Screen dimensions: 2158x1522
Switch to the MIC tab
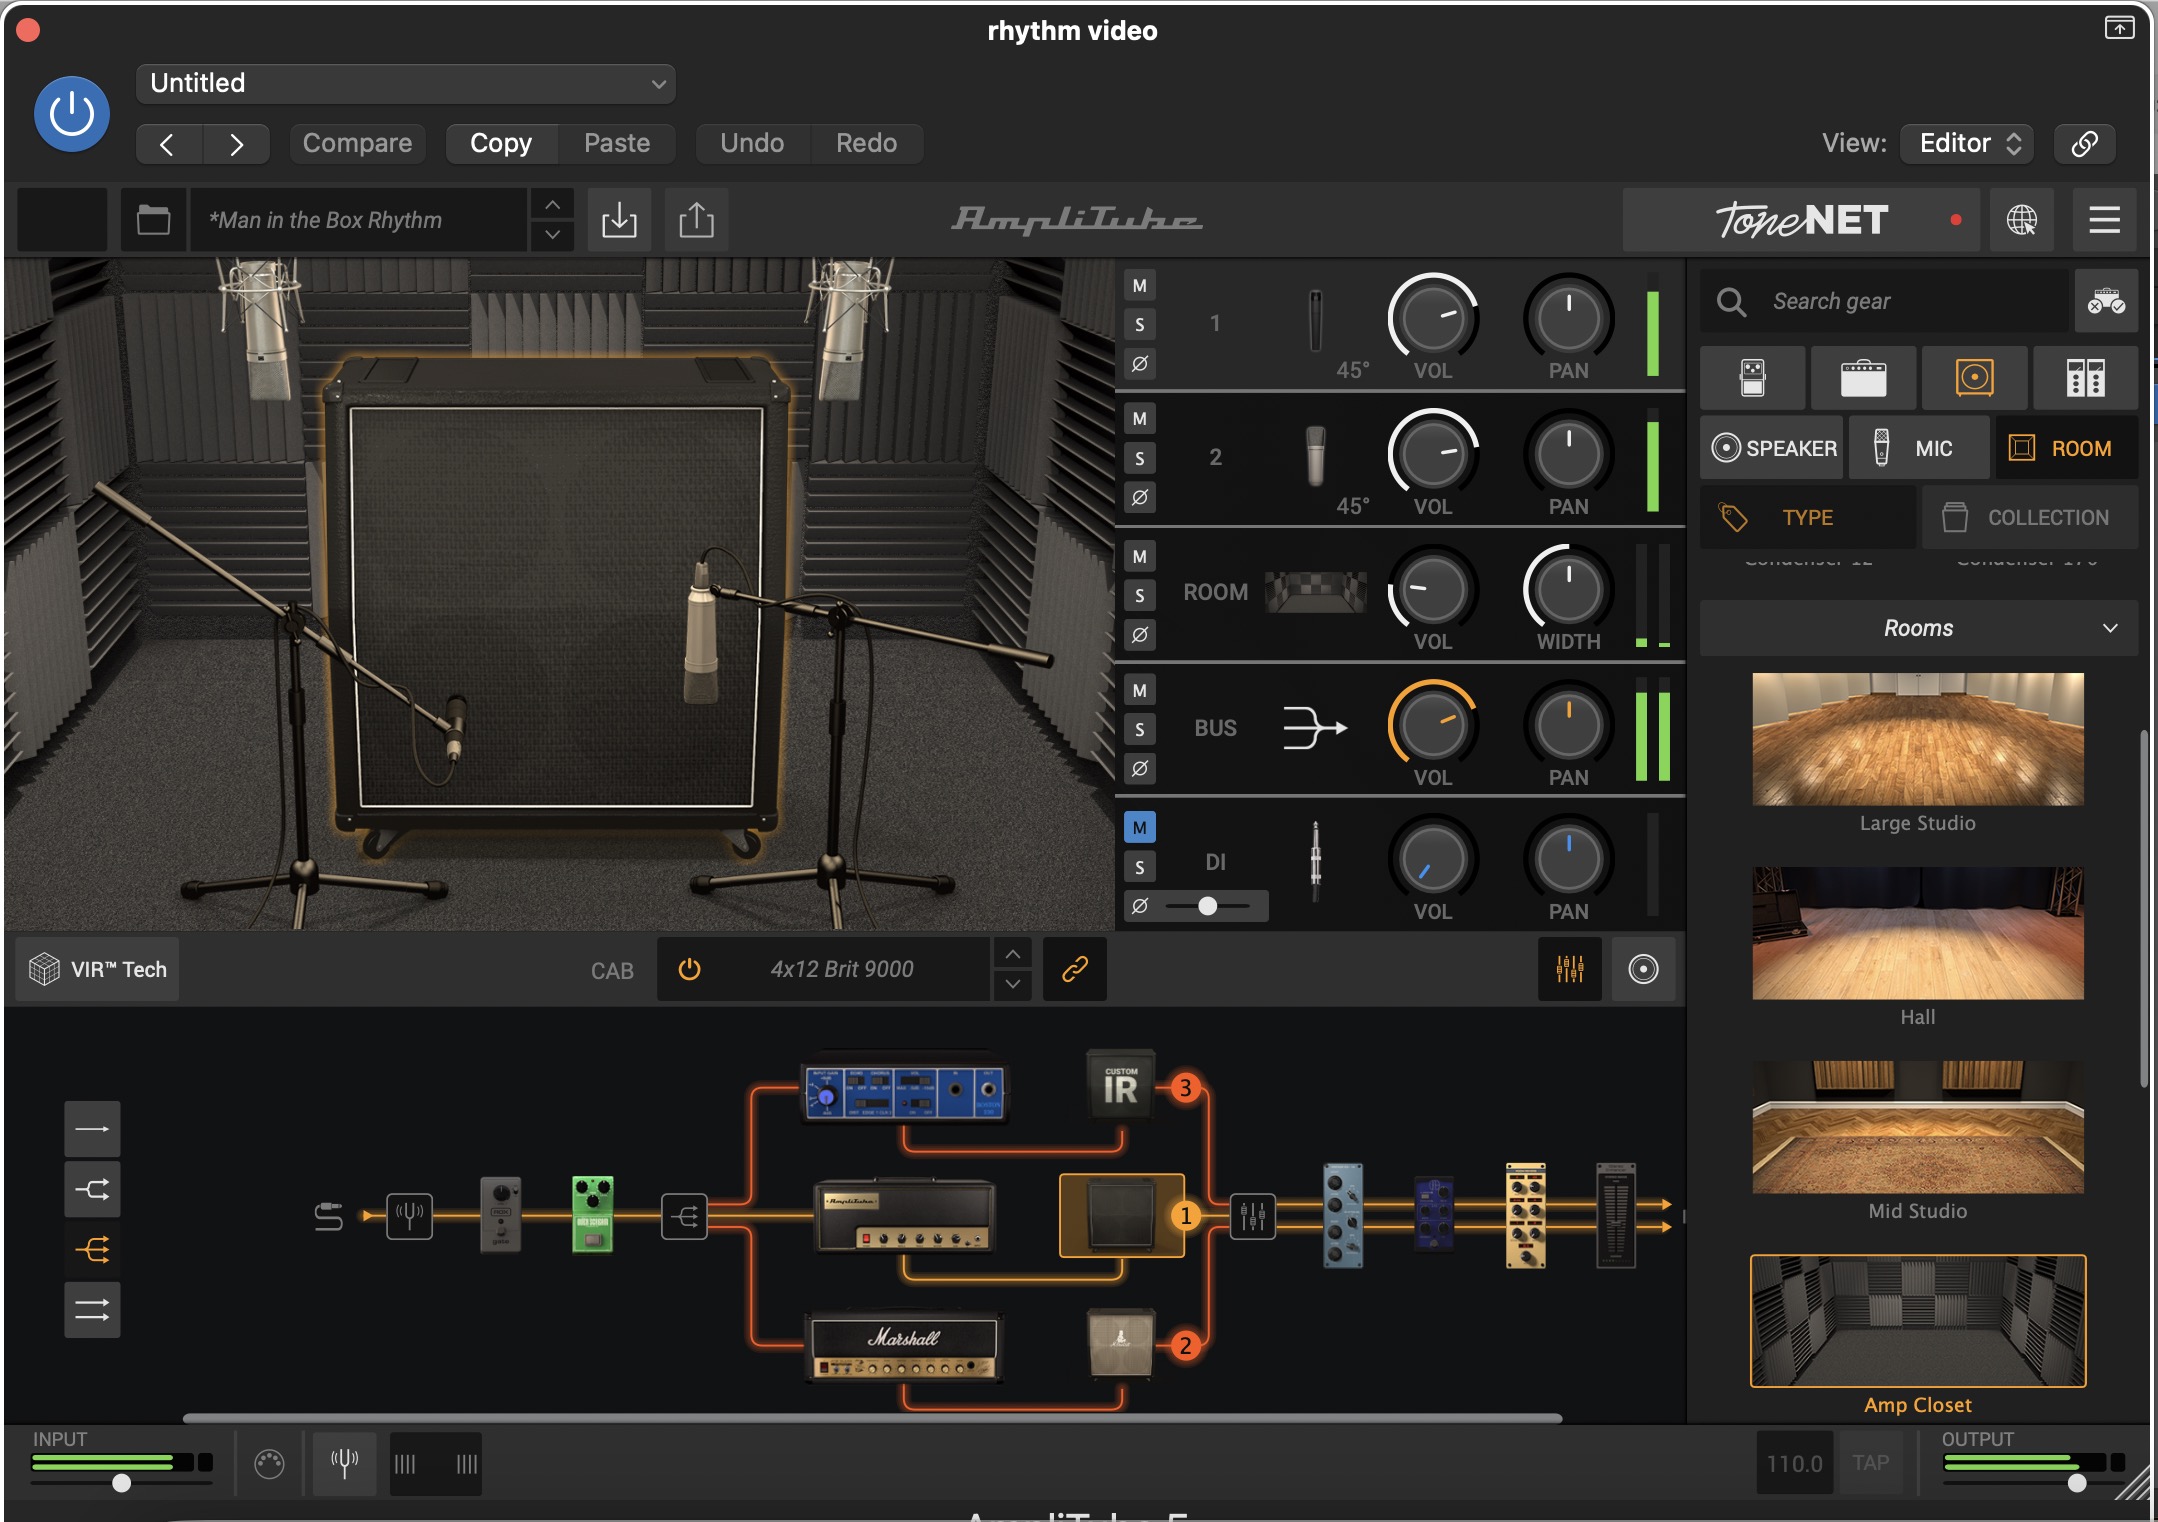[x=1918, y=448]
